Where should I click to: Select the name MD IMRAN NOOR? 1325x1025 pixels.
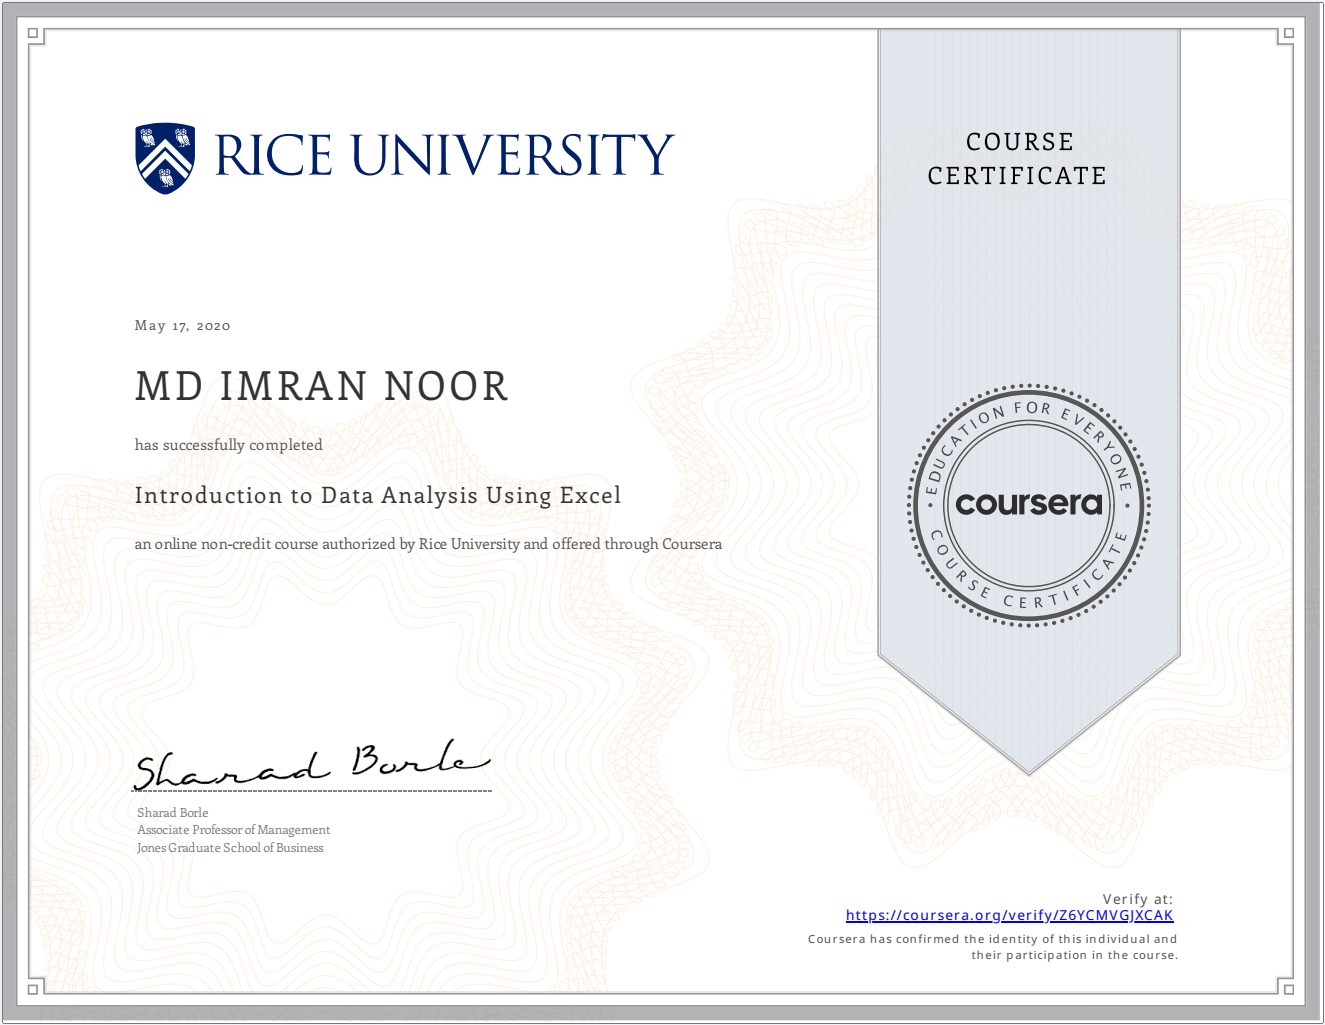point(322,386)
